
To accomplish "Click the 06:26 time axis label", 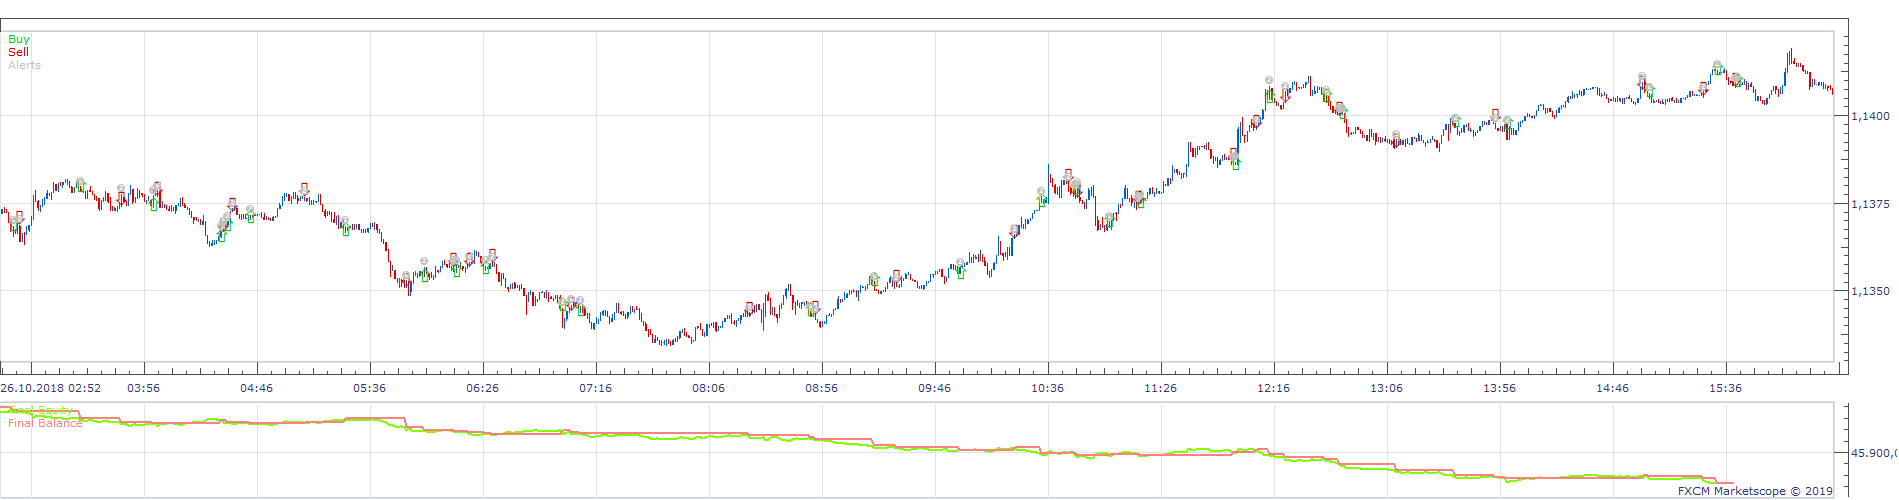I will pos(482,388).
